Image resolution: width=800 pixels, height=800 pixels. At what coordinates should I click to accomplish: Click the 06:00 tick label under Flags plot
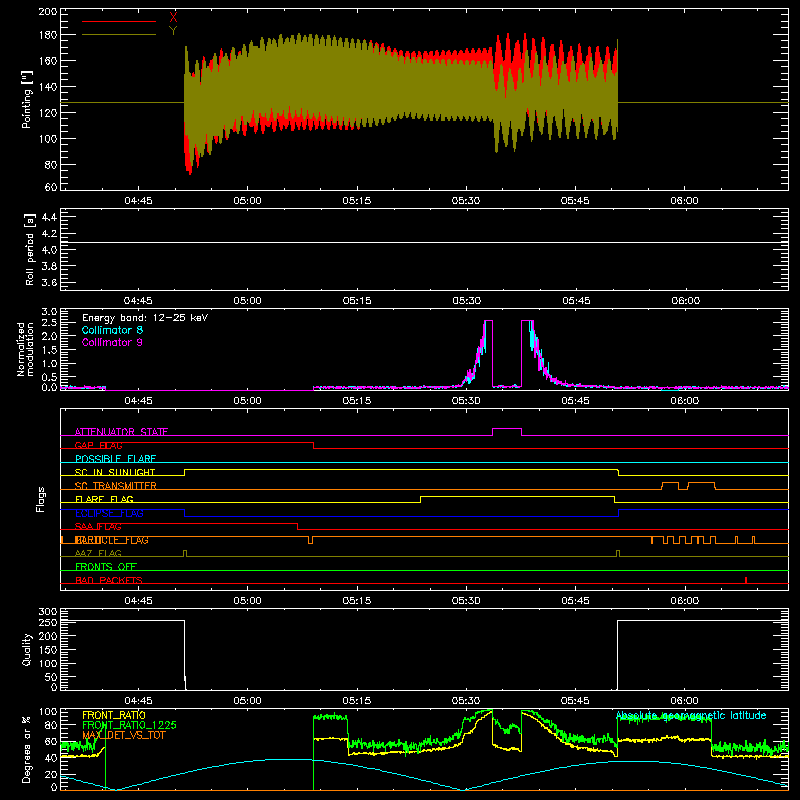tap(684, 601)
